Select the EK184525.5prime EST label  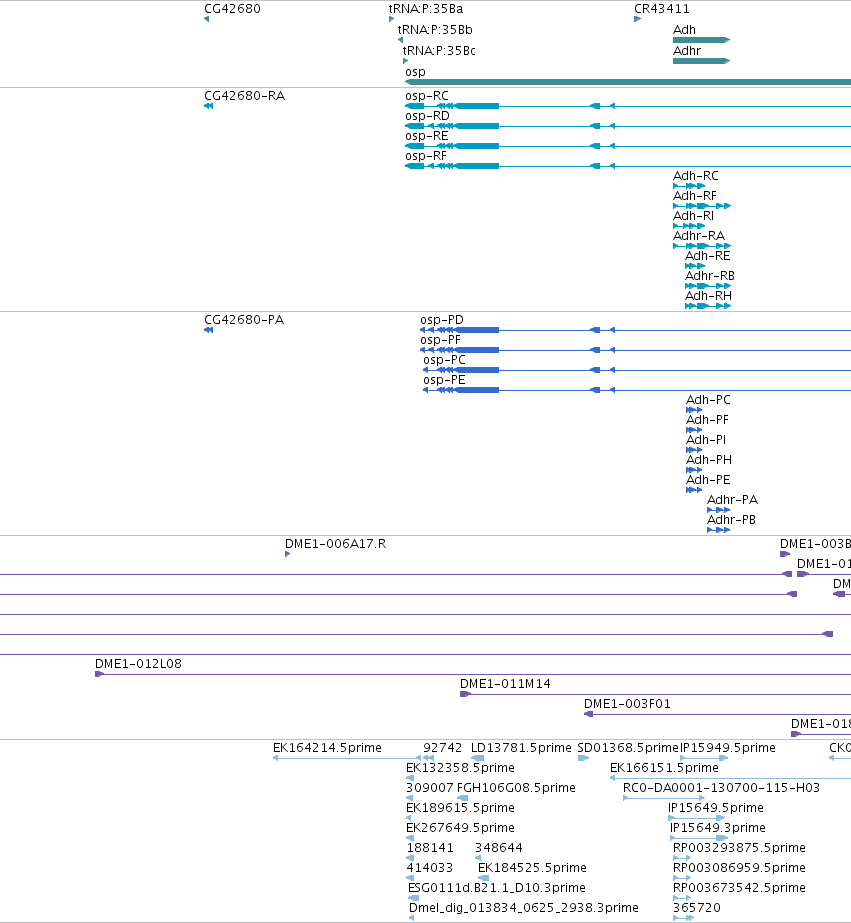533,868
